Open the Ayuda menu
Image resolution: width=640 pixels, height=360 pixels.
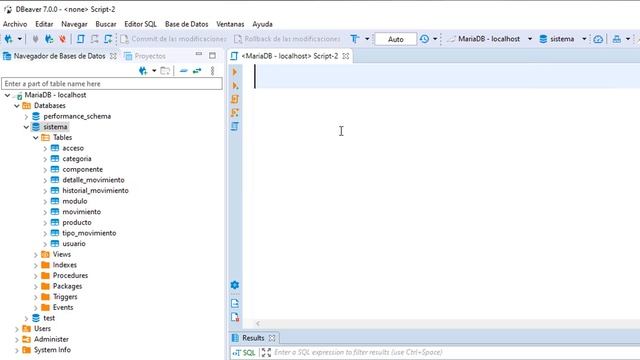tap(262, 24)
